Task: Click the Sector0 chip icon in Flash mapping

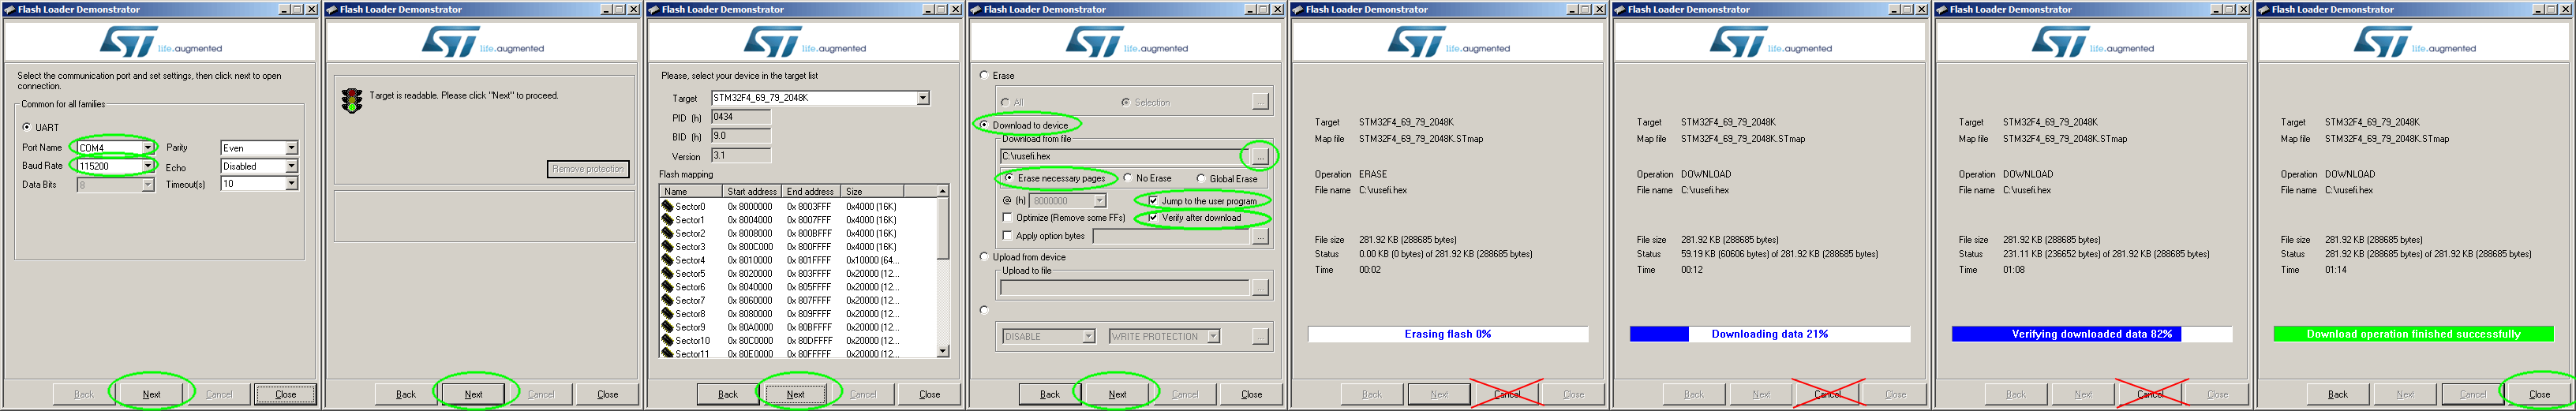Action: (x=667, y=206)
